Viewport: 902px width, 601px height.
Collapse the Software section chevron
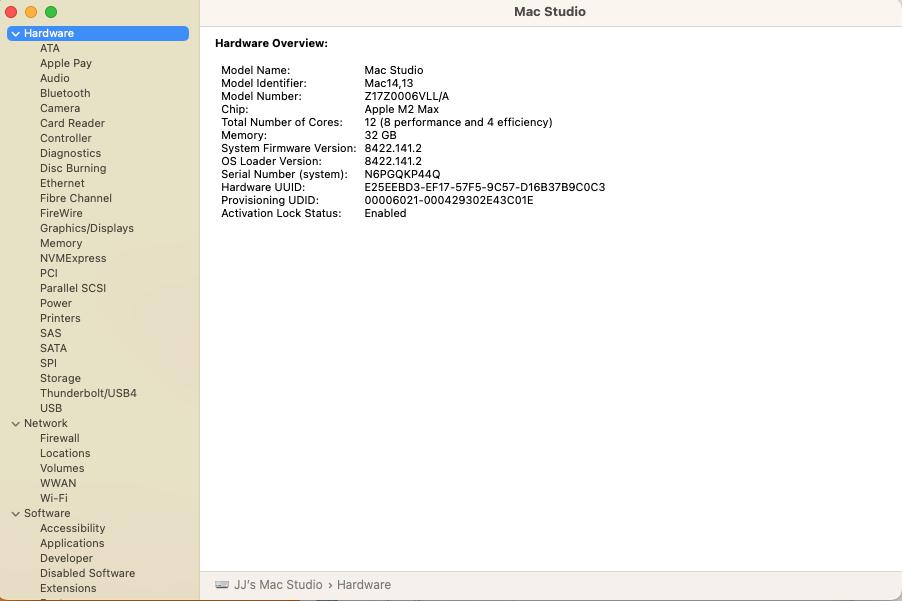click(x=16, y=514)
